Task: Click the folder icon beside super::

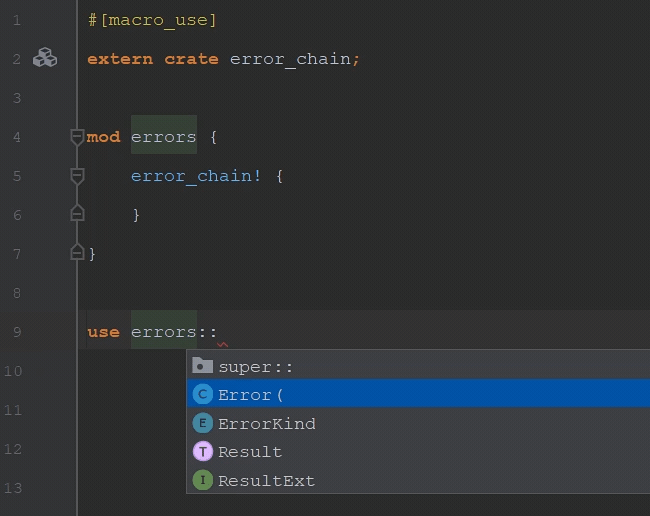Action: pos(202,366)
